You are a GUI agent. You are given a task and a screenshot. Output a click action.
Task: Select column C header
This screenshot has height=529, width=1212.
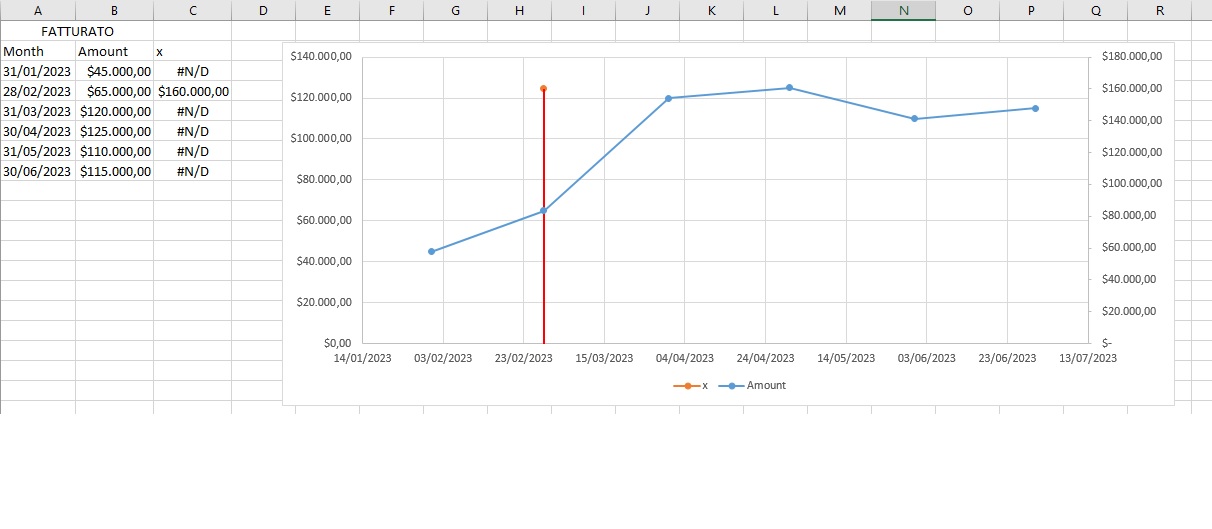(x=192, y=11)
